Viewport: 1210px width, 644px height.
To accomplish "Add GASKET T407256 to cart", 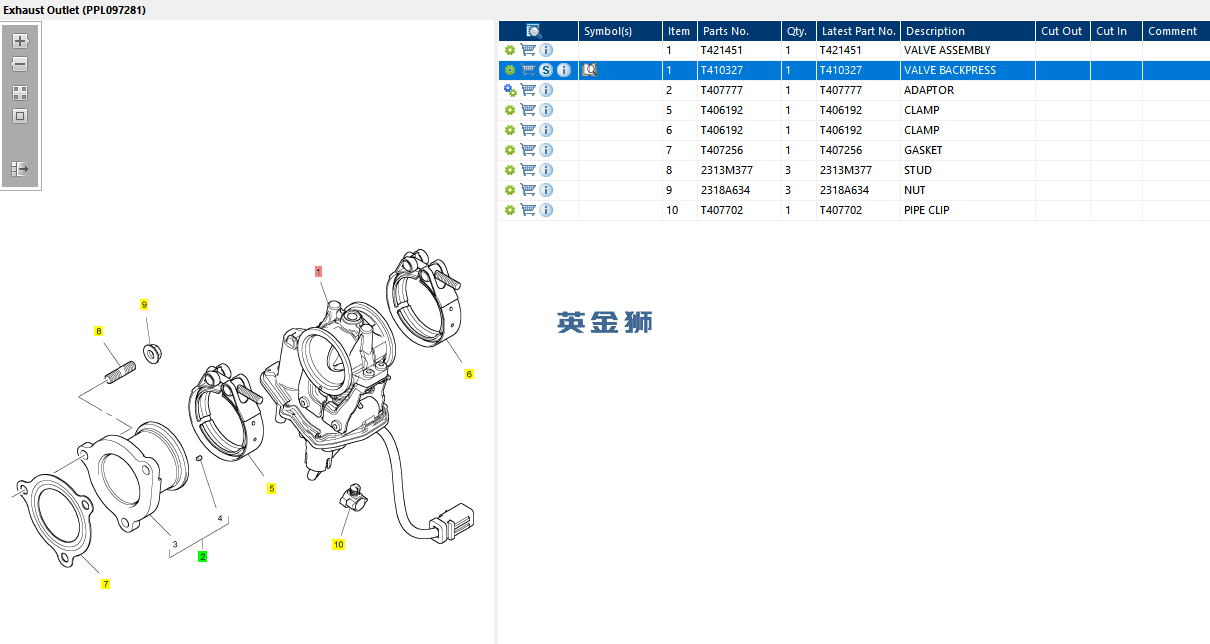I will (528, 150).
